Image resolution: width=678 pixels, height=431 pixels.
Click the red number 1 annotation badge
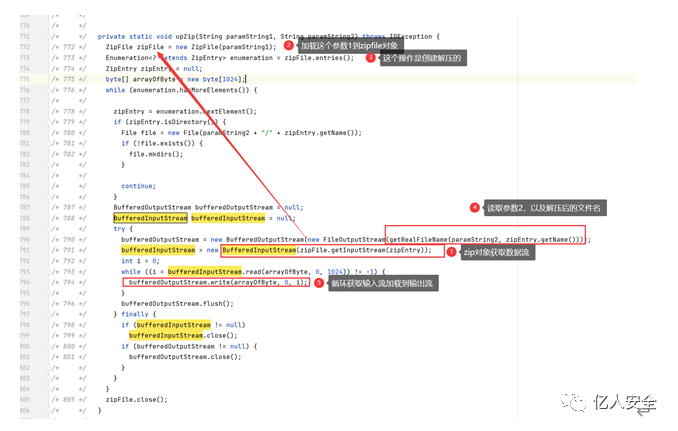(450, 252)
